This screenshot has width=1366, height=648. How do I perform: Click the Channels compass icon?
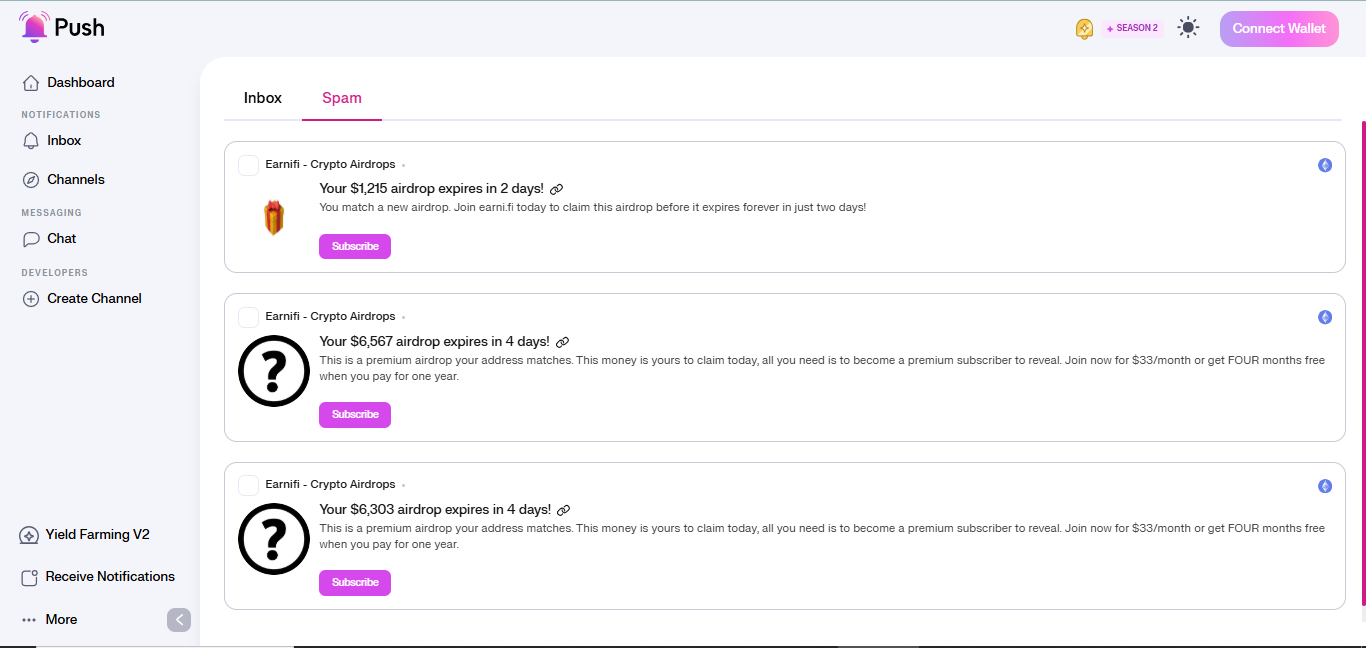(x=31, y=180)
